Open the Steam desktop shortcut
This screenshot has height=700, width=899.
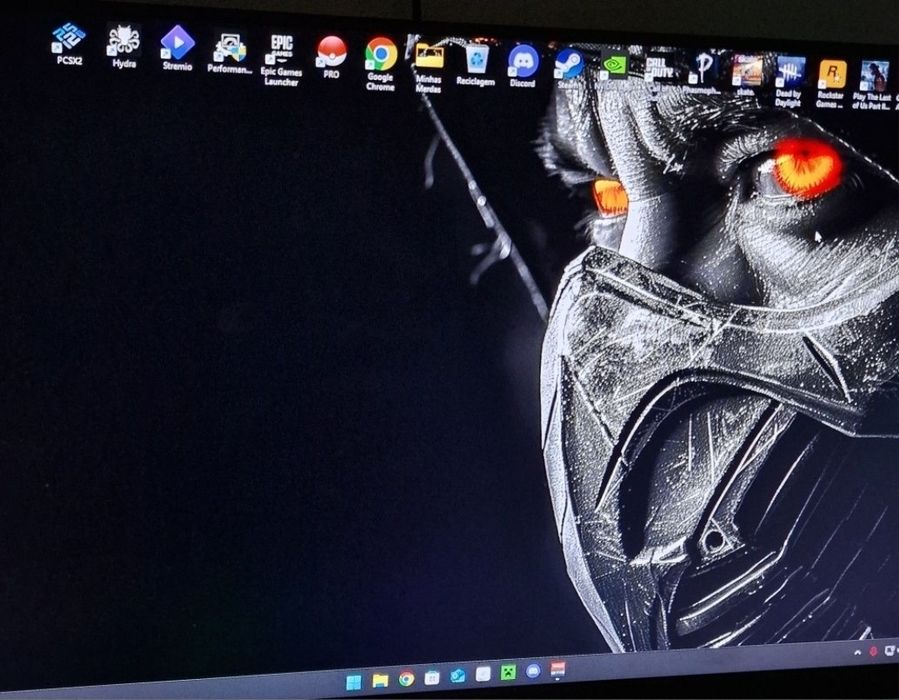coord(569,69)
